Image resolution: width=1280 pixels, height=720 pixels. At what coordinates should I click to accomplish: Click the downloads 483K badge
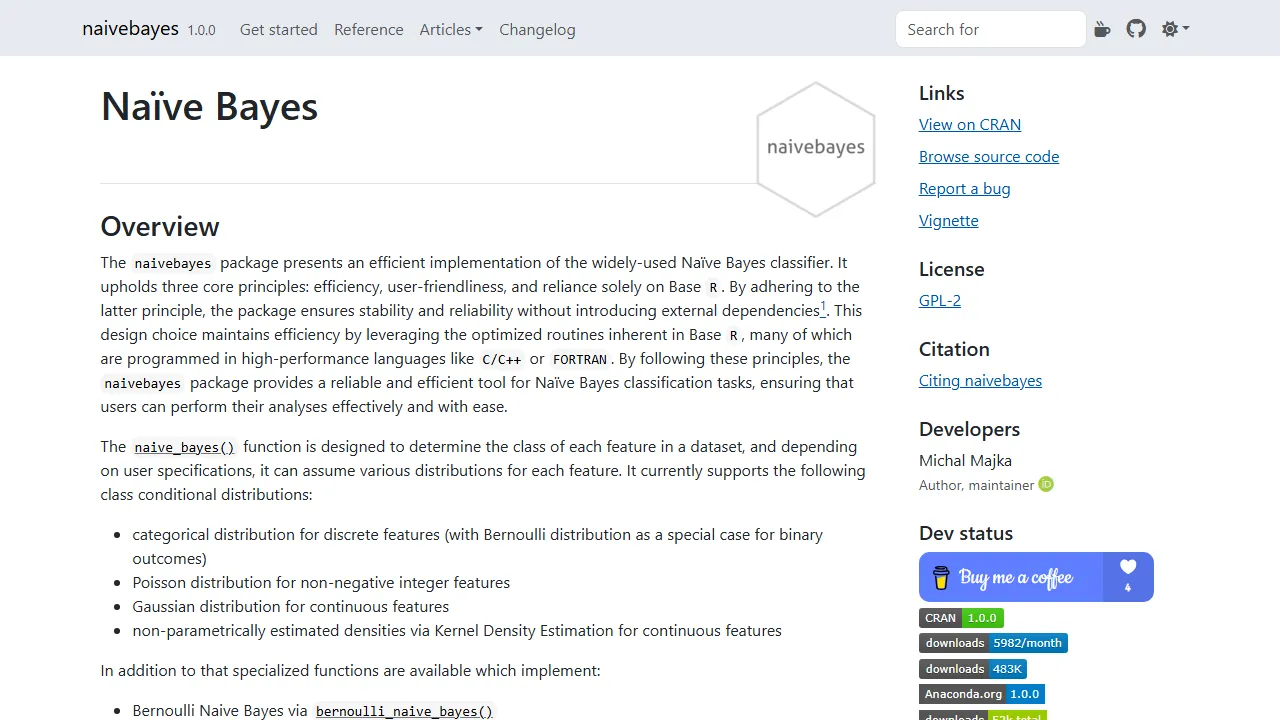coord(972,668)
